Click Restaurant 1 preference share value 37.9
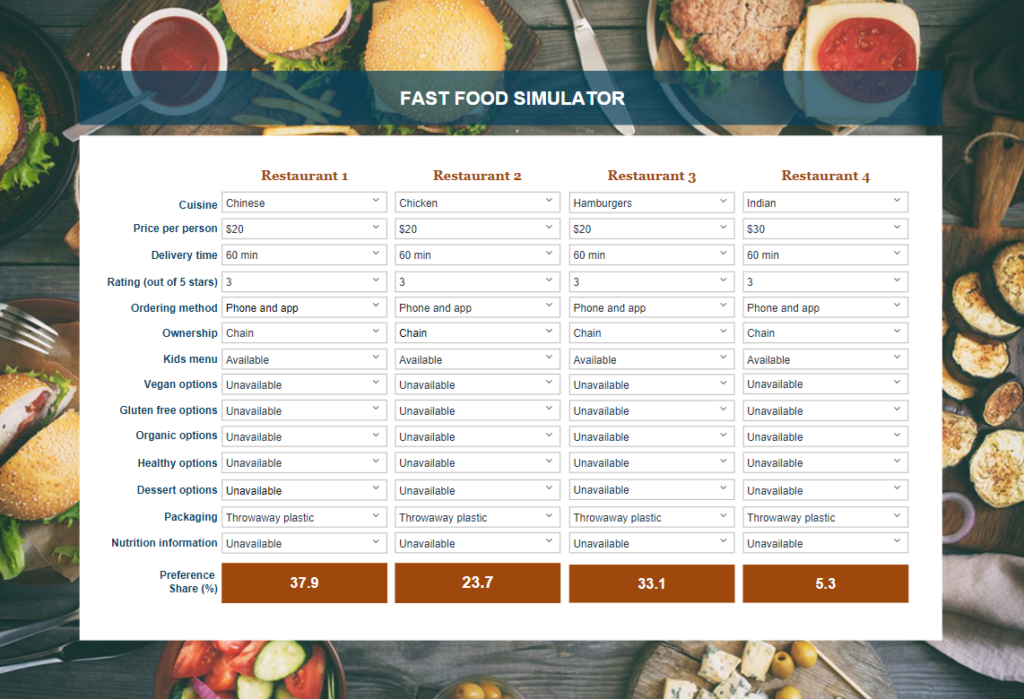1024x699 pixels. pyautogui.click(x=304, y=583)
